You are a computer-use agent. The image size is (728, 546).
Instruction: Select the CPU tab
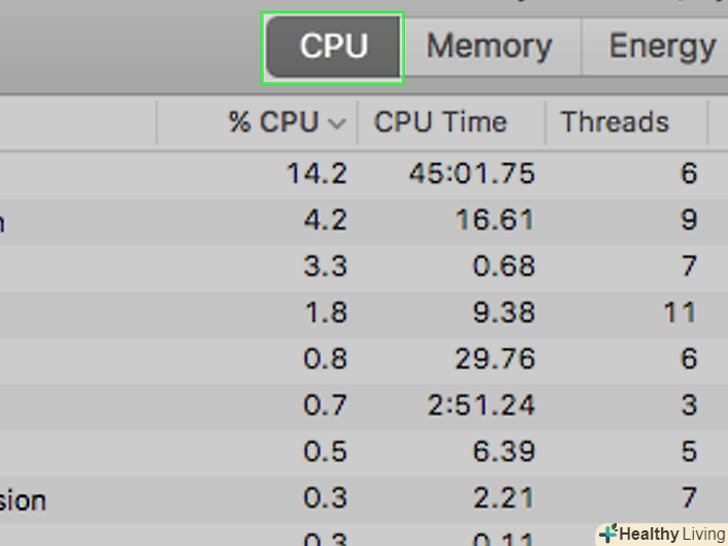(x=333, y=47)
